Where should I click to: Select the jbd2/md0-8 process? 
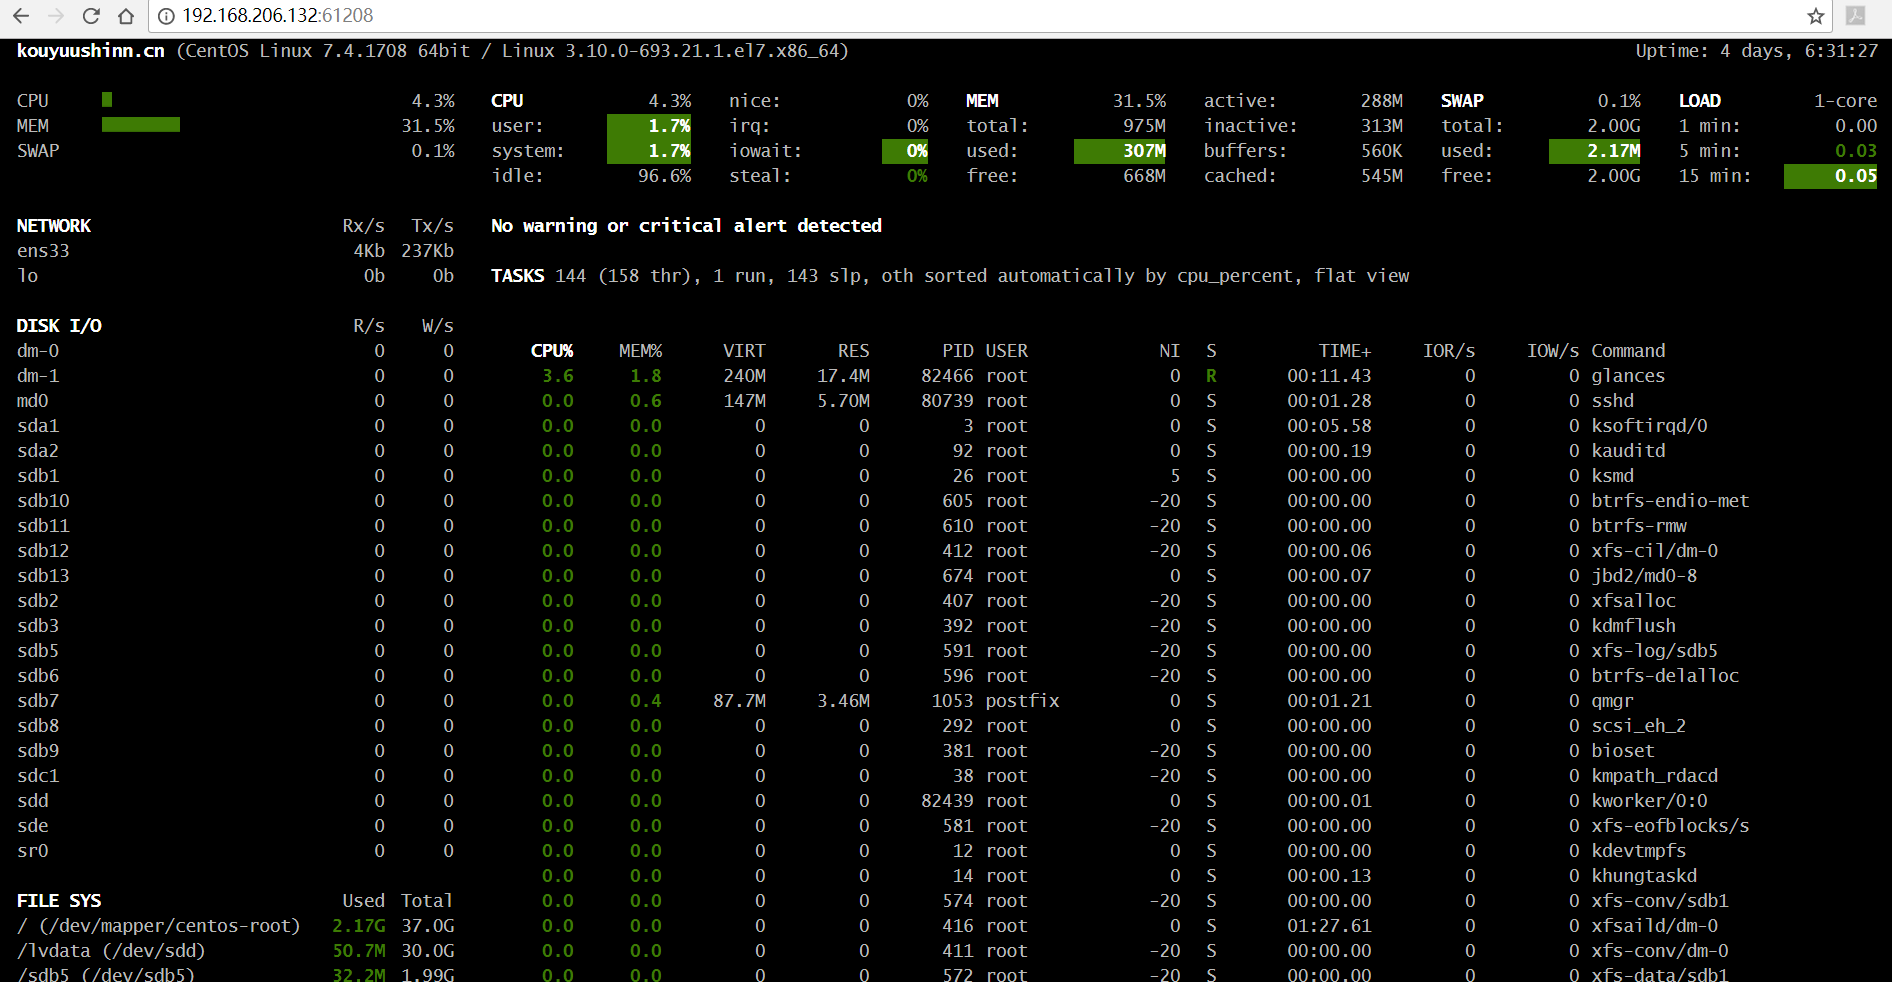pos(1185,576)
